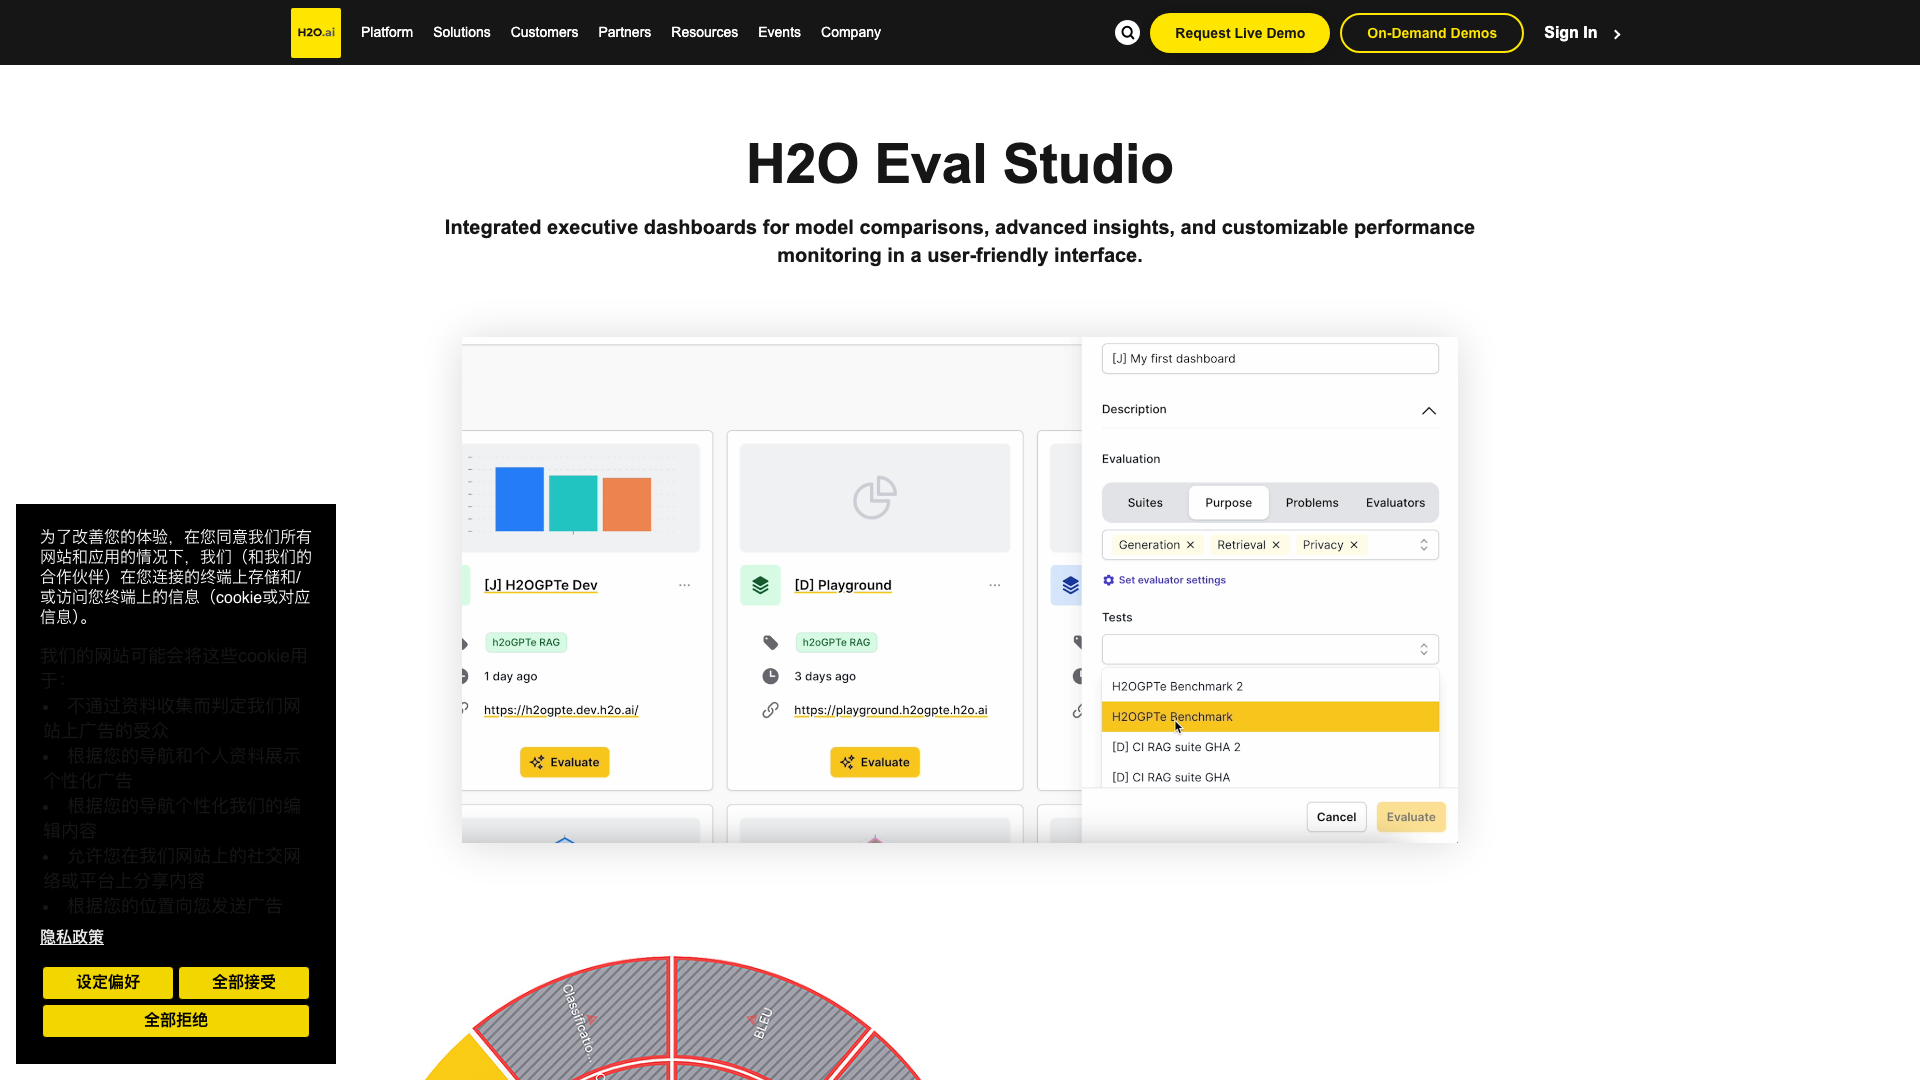Click the dashboard name input field

pos(1270,359)
